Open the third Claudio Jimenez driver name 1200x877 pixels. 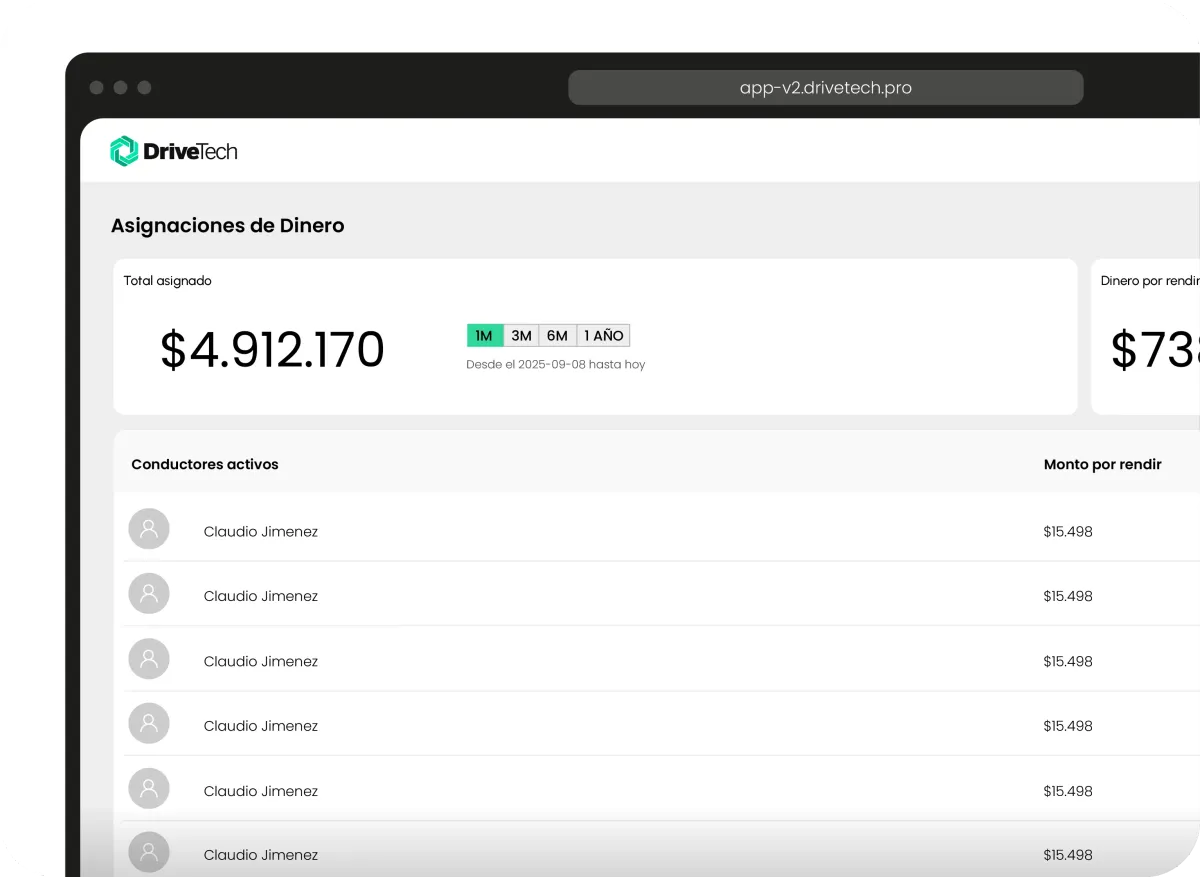pos(261,661)
